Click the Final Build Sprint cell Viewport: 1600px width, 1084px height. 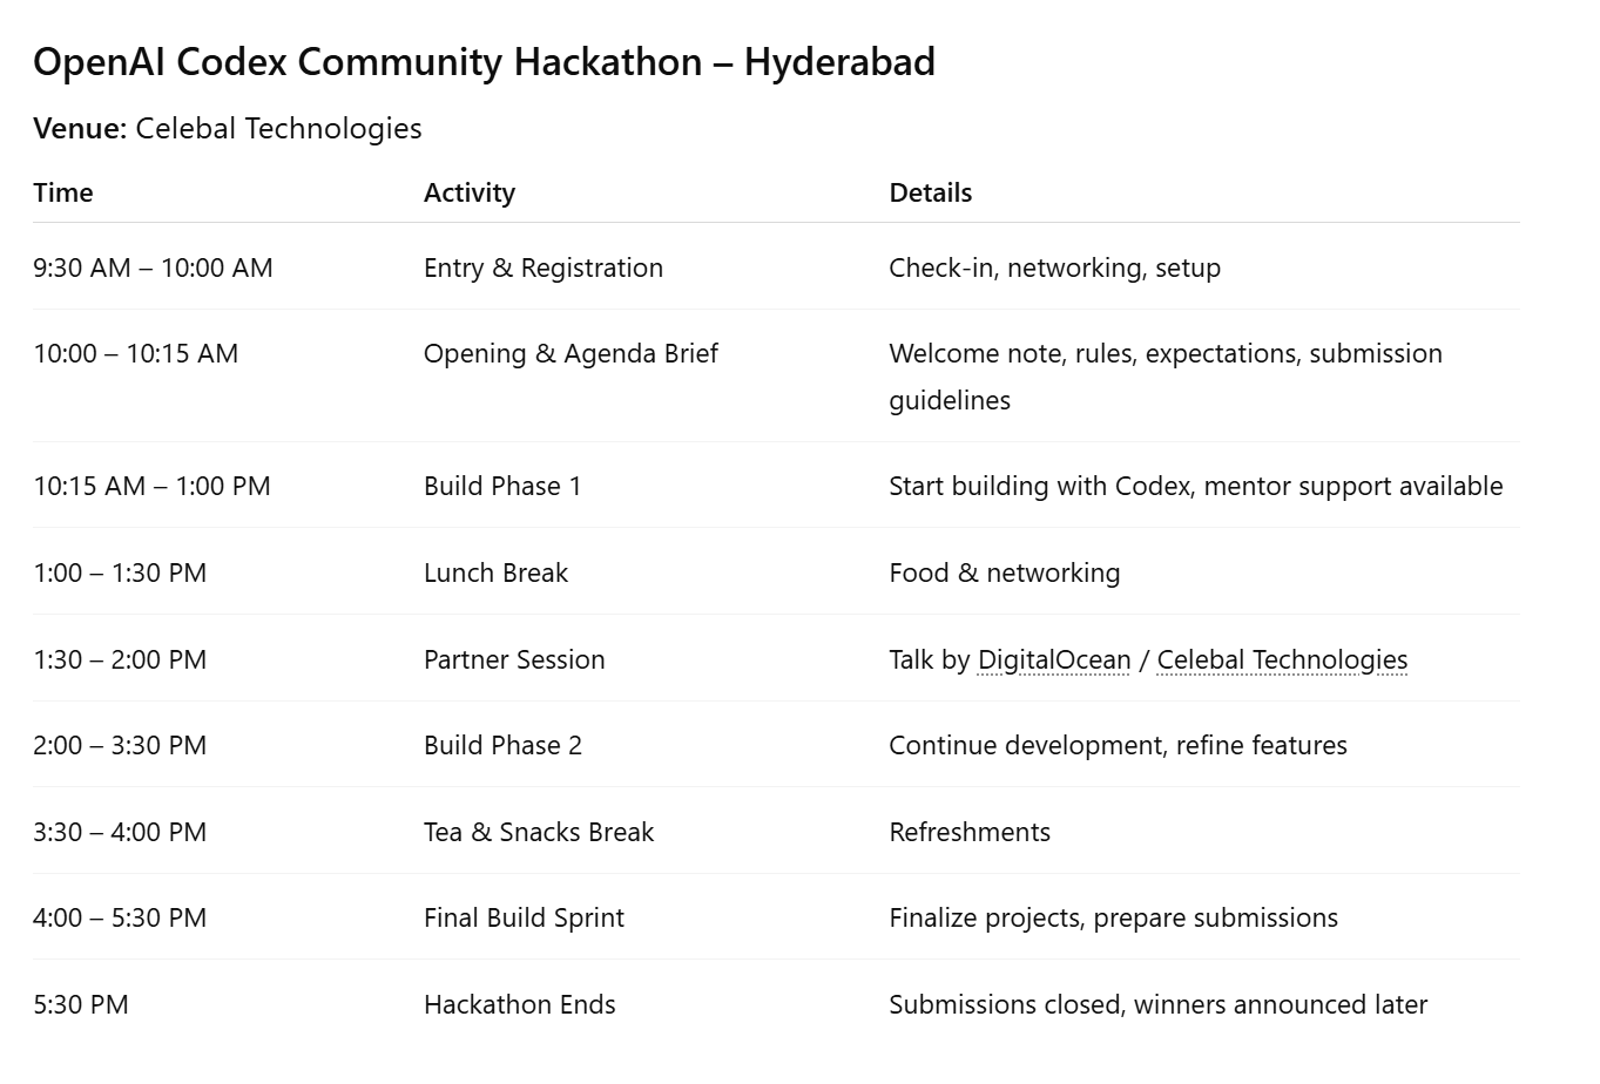click(523, 919)
